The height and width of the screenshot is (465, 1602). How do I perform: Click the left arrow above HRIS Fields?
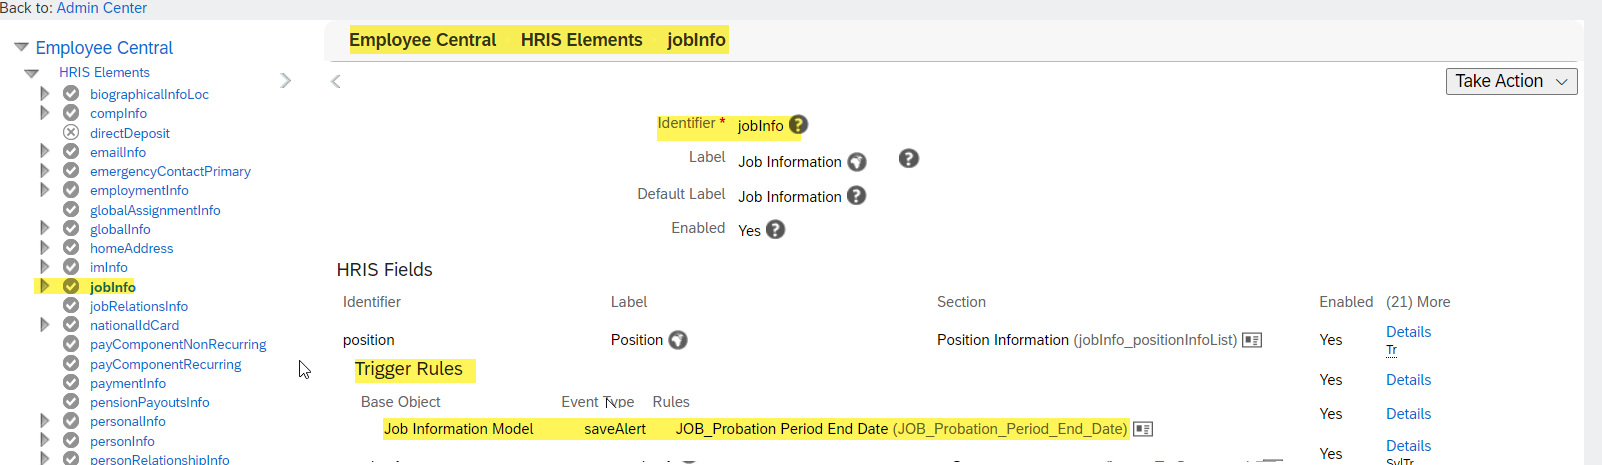(336, 82)
